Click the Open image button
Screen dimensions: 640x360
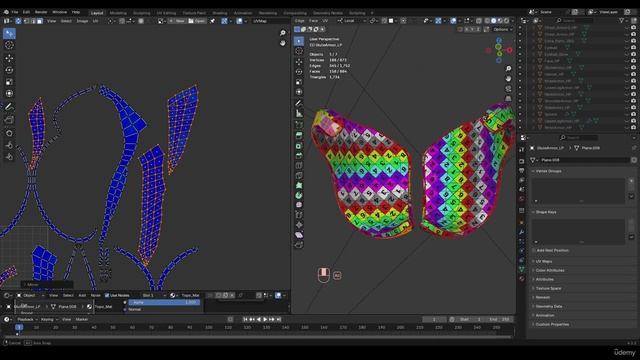(x=197, y=21)
